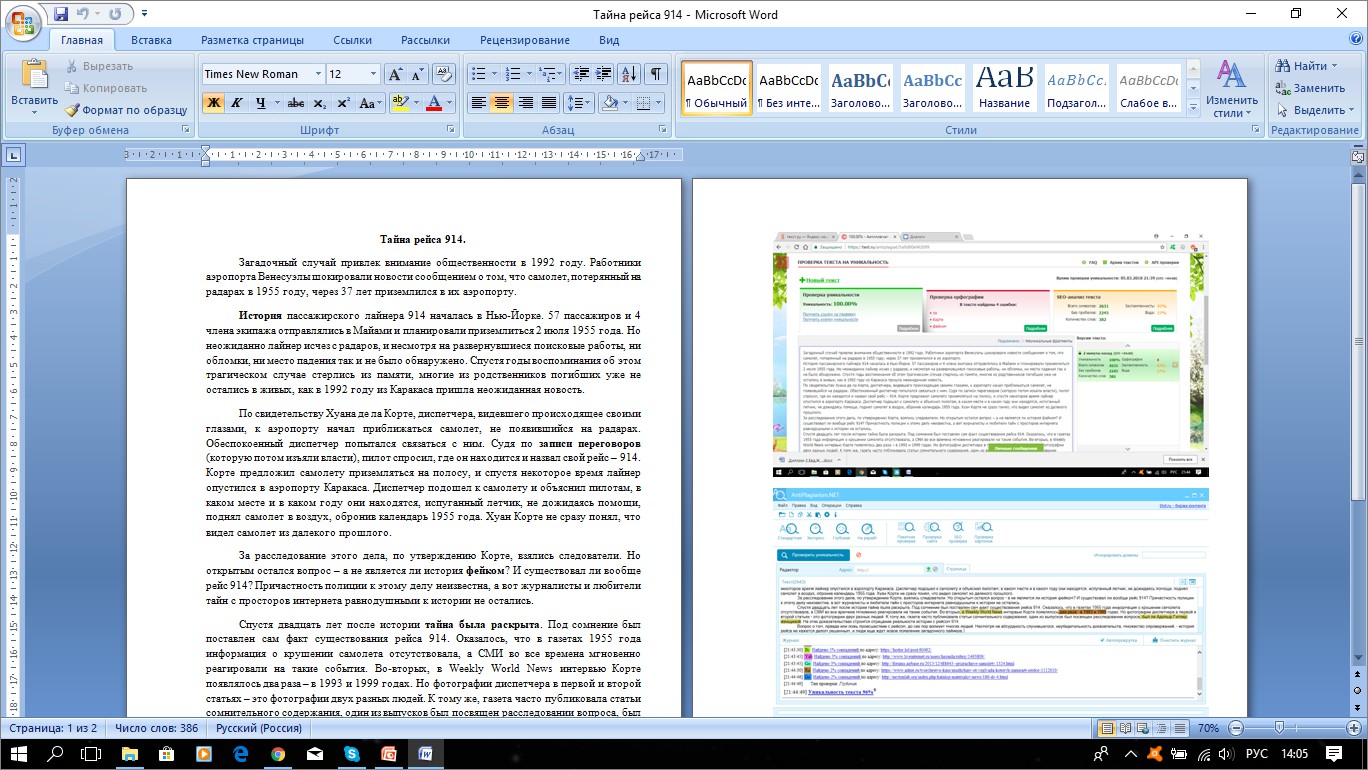Click the Sort (A-Я) button

629,75
